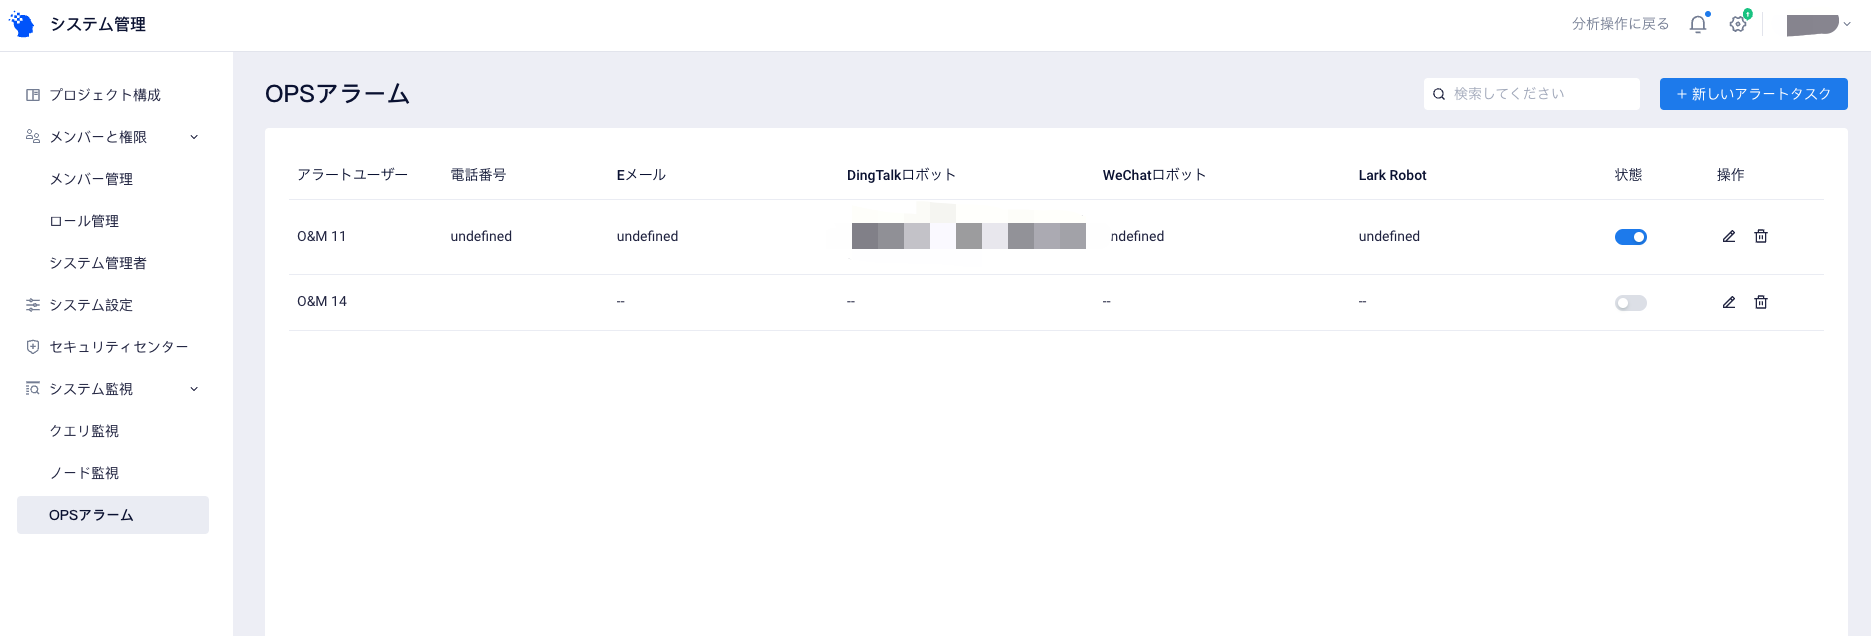Click the プロジェクト構成 sidebar icon
Image resolution: width=1871 pixels, height=636 pixels.
tap(33, 95)
